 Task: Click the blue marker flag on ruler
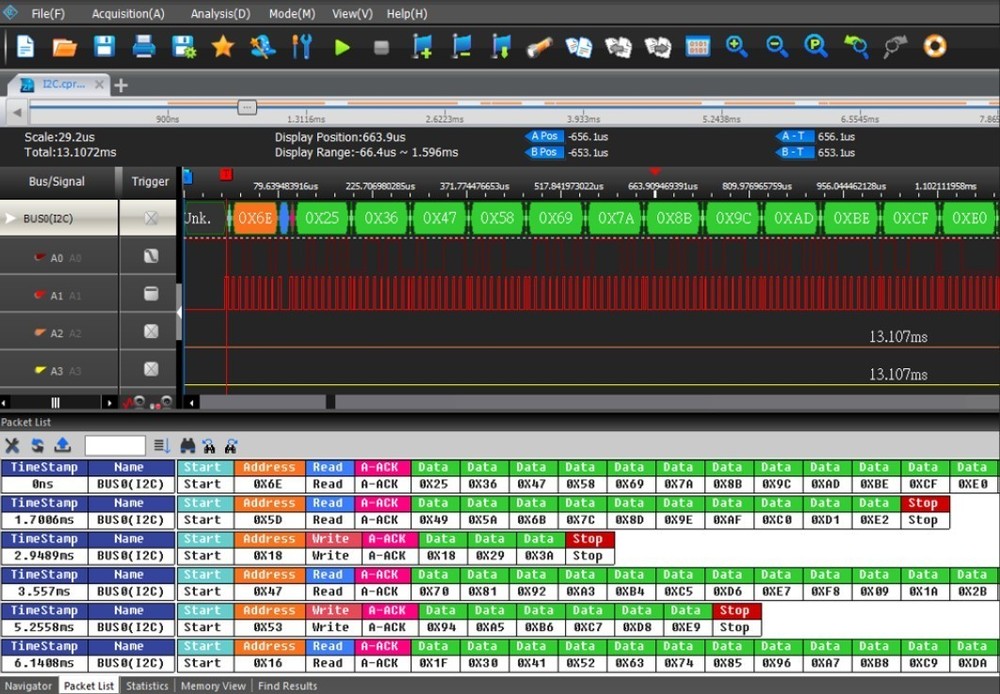tap(188, 176)
